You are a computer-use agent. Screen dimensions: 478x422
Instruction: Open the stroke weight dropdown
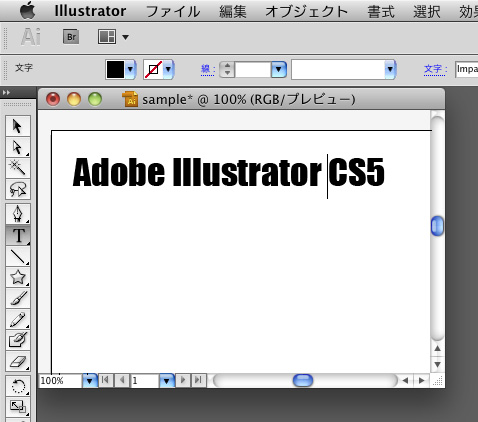coord(279,69)
